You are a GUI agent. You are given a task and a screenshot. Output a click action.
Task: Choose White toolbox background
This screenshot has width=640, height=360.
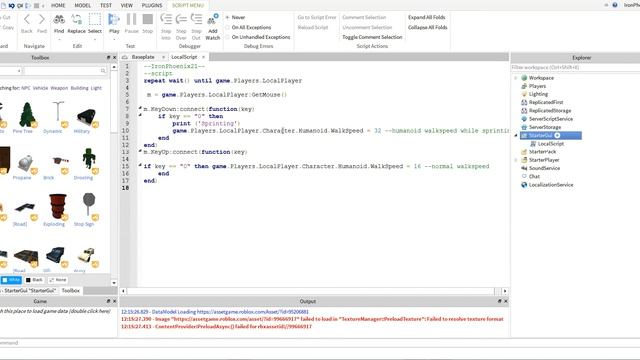pyautogui.click(x=11, y=280)
